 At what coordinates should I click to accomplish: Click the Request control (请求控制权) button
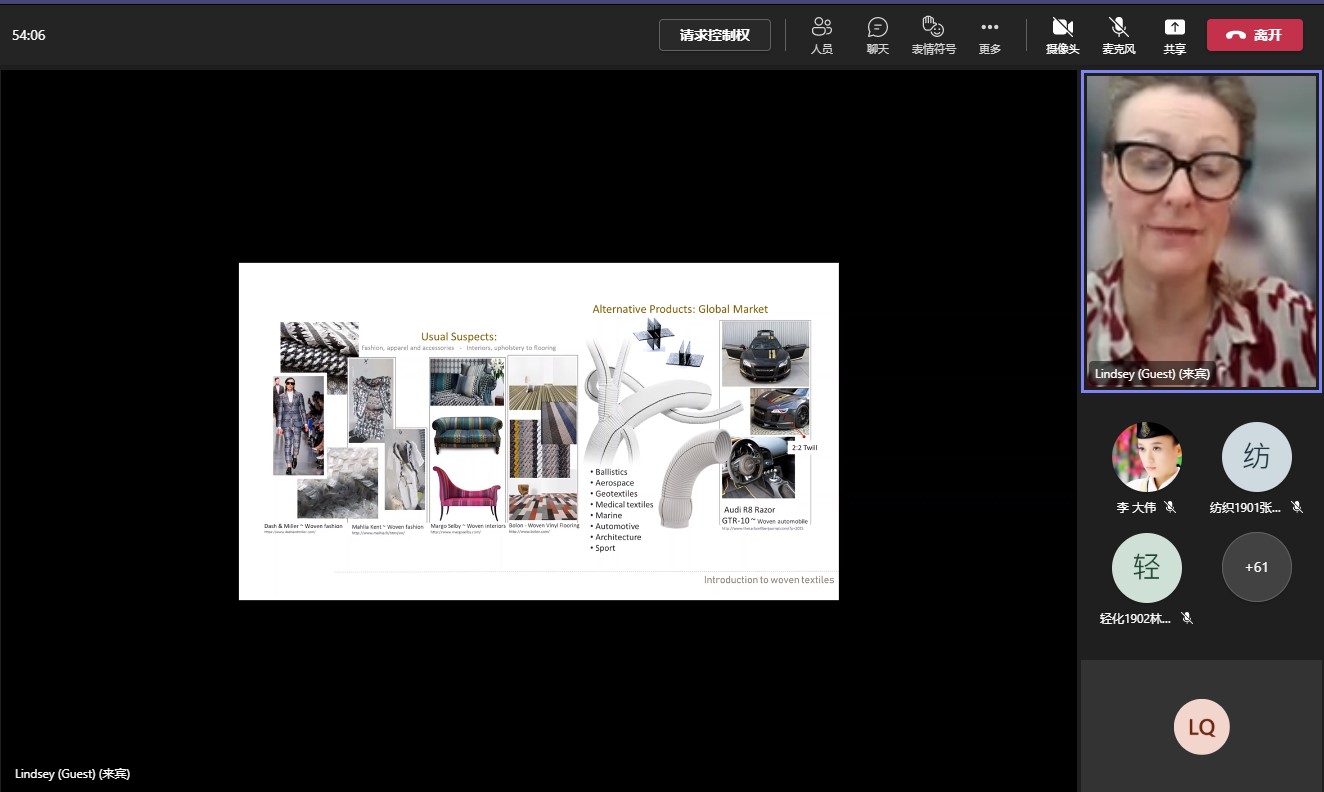tap(714, 35)
